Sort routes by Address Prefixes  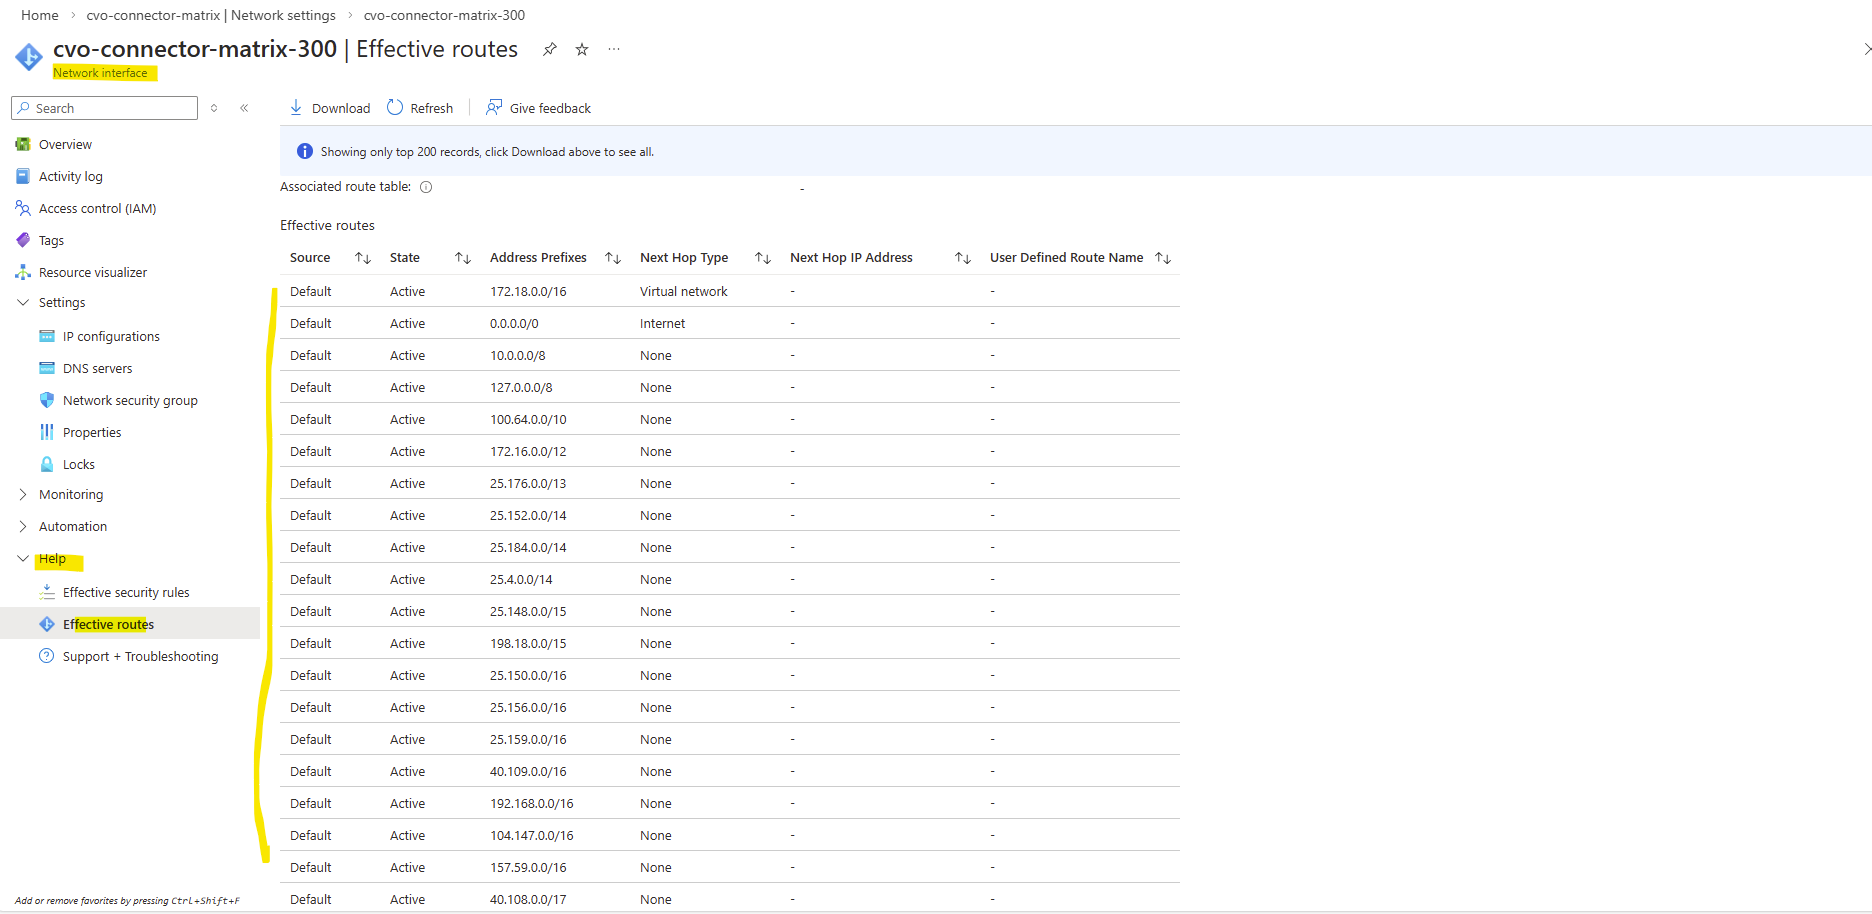[613, 258]
